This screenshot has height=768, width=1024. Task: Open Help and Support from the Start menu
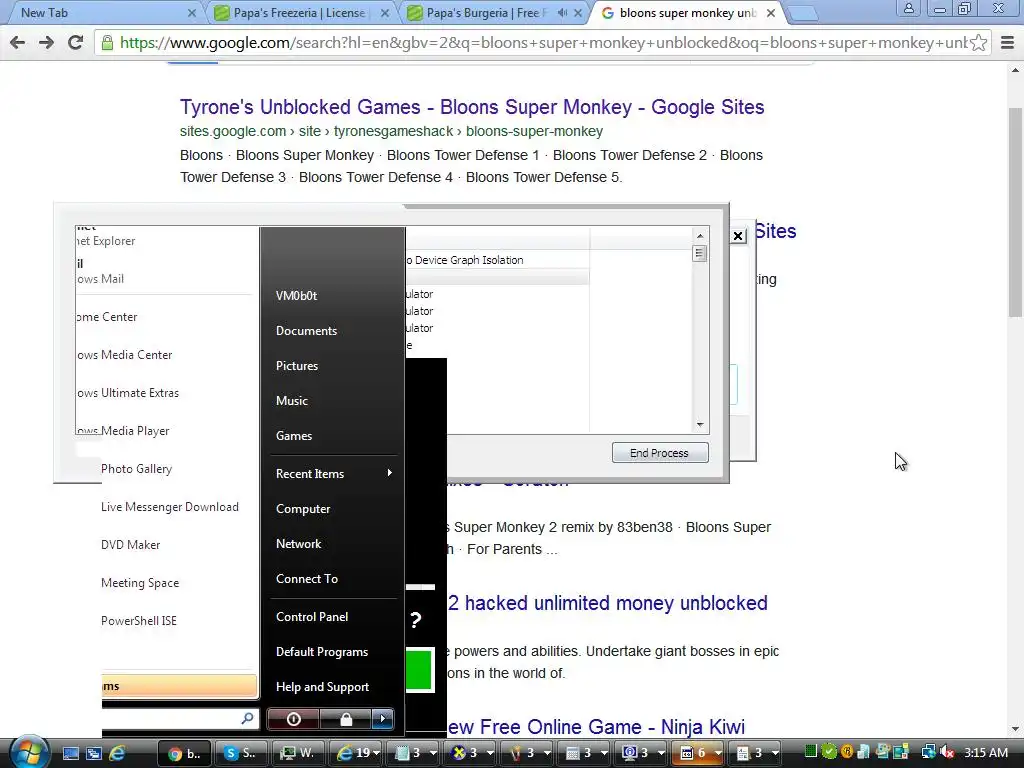(x=323, y=687)
